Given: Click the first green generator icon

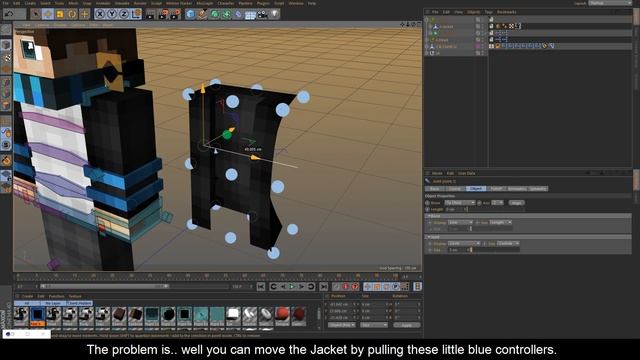Looking at the screenshot, I should (214, 14).
